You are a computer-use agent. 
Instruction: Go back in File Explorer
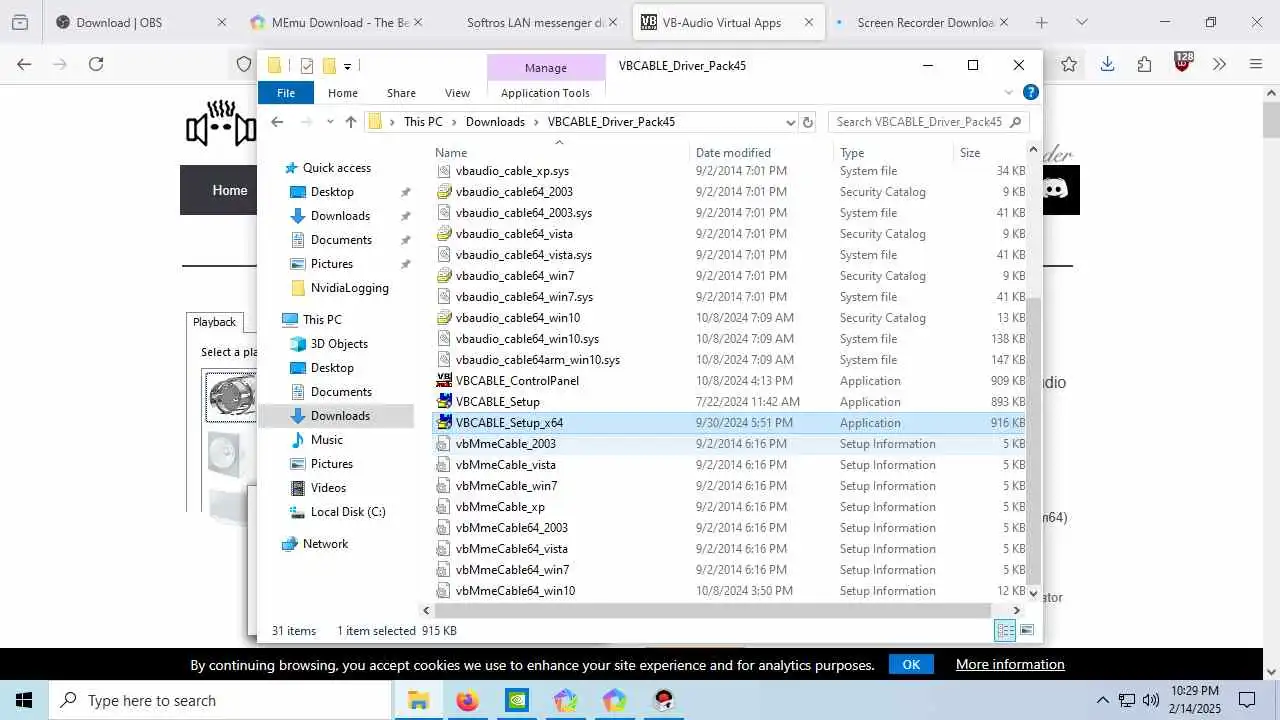[277, 122]
